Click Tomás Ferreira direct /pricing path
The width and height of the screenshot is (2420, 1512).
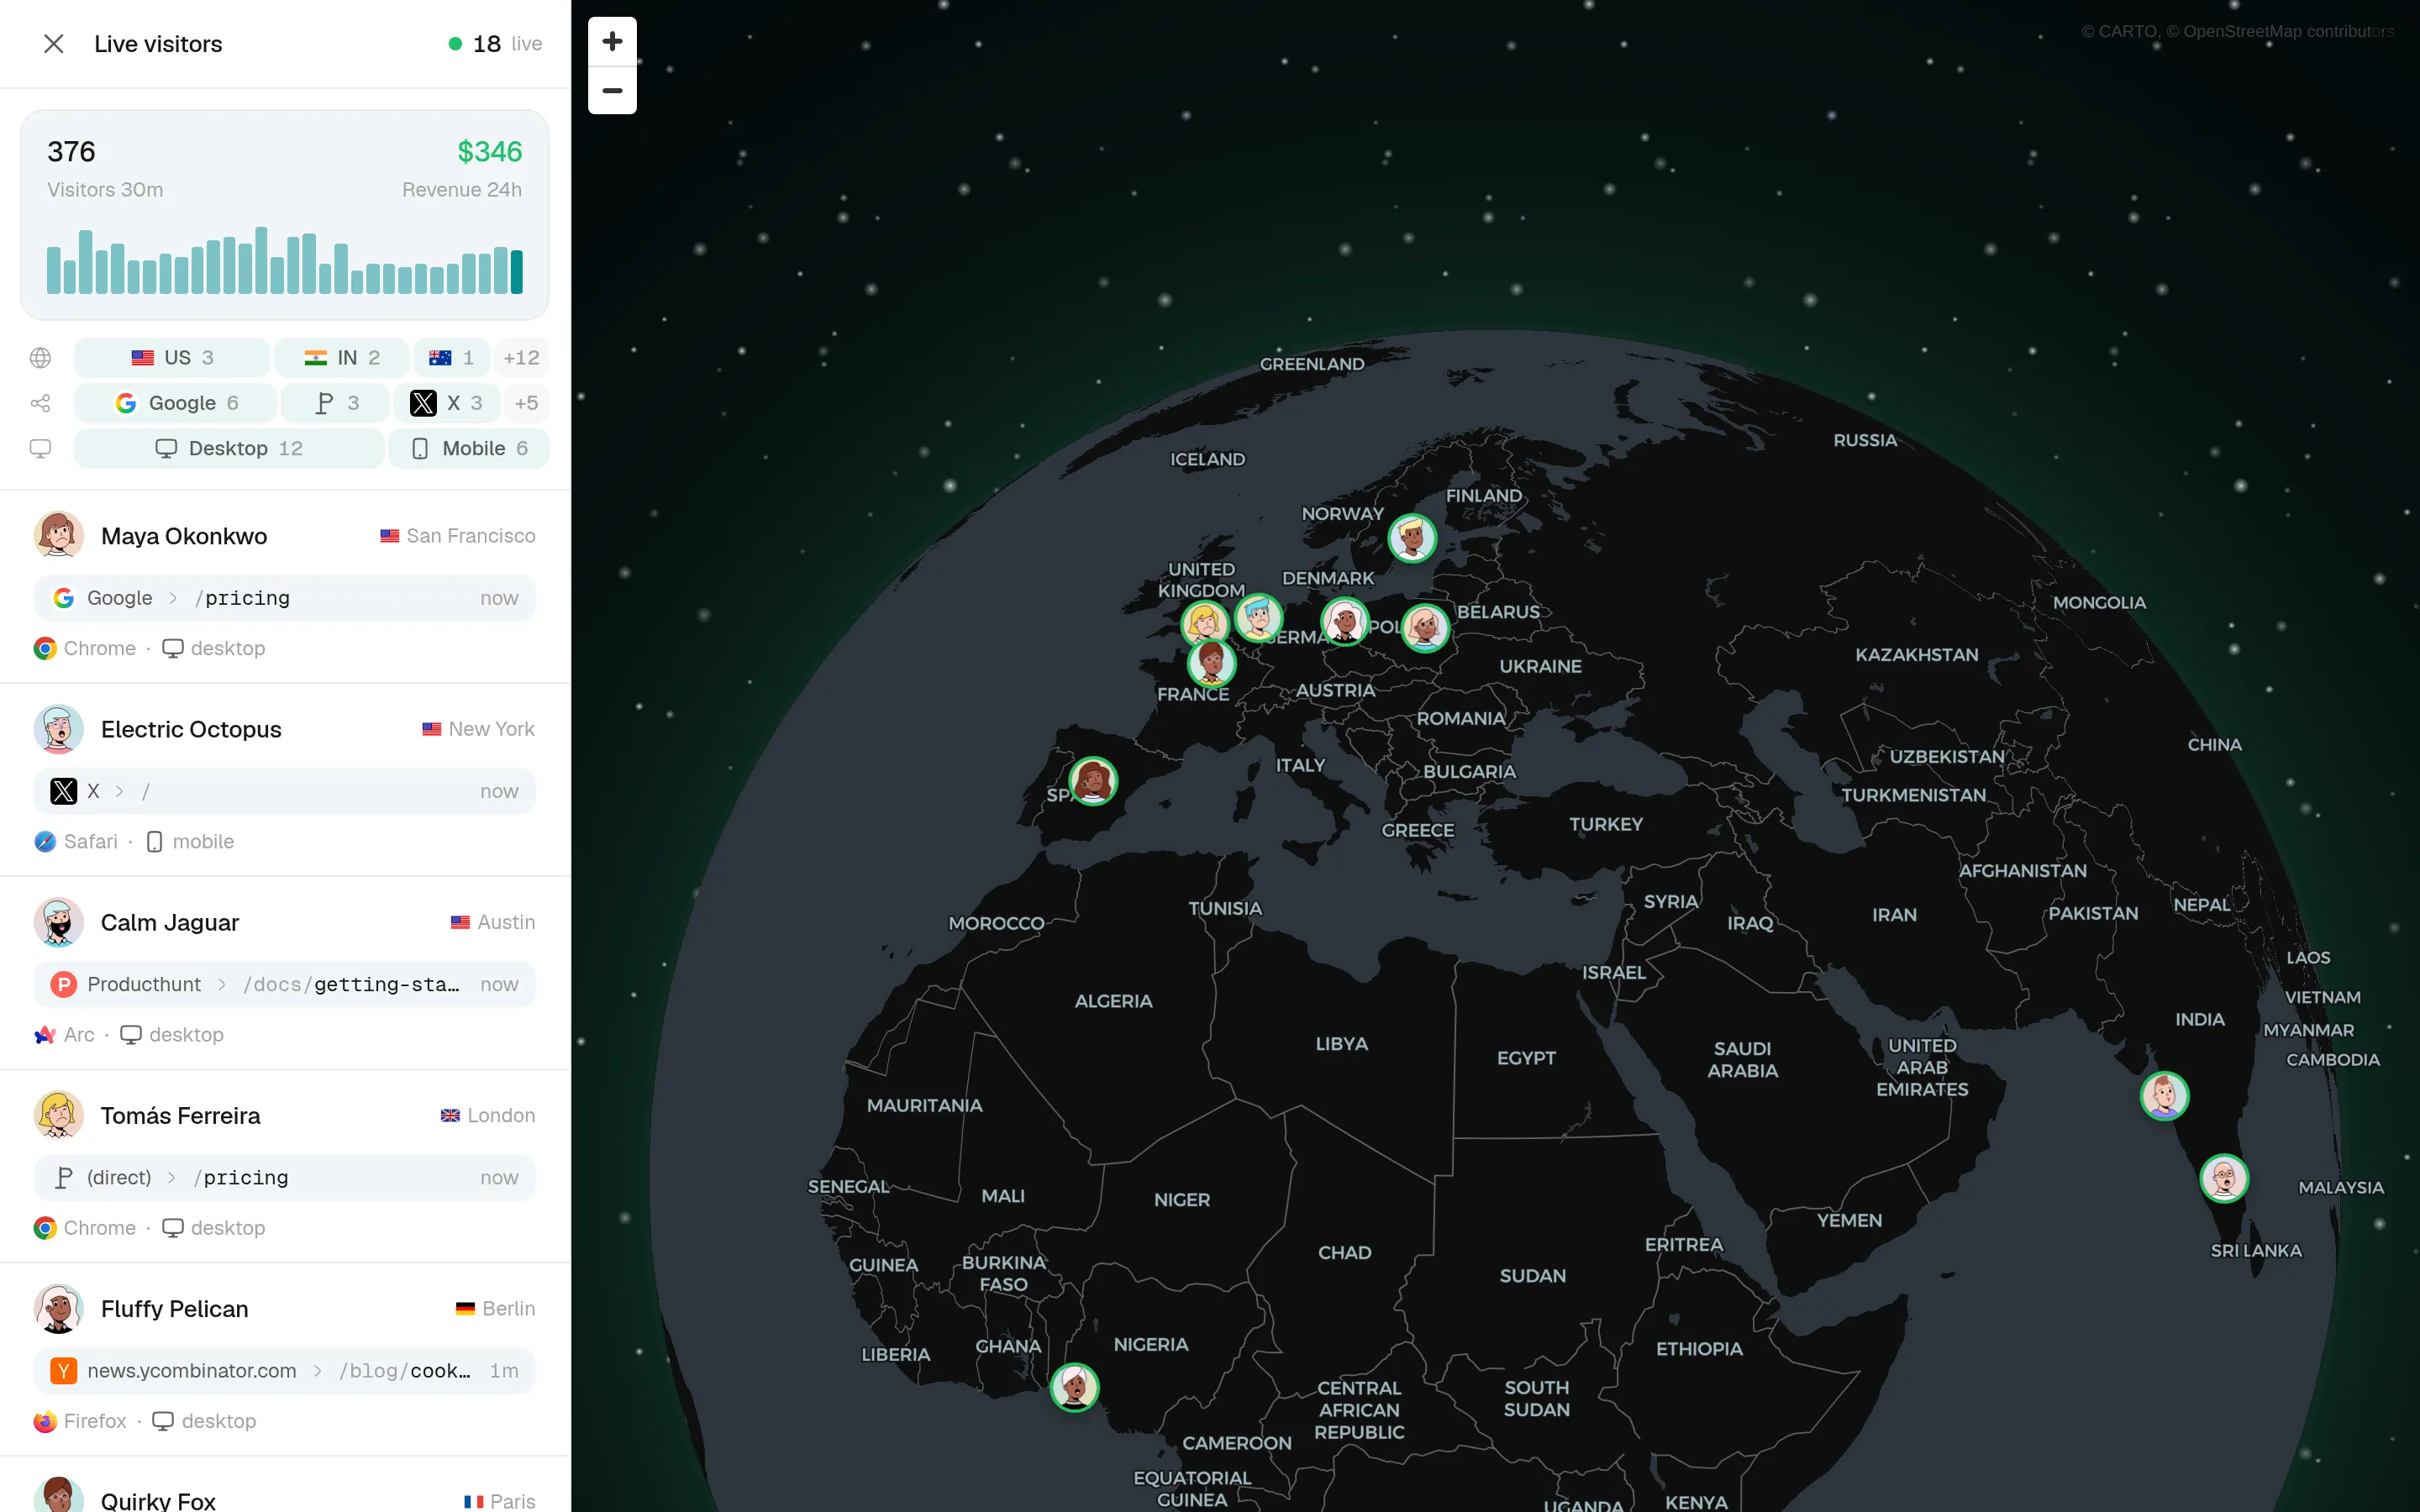tap(285, 1178)
